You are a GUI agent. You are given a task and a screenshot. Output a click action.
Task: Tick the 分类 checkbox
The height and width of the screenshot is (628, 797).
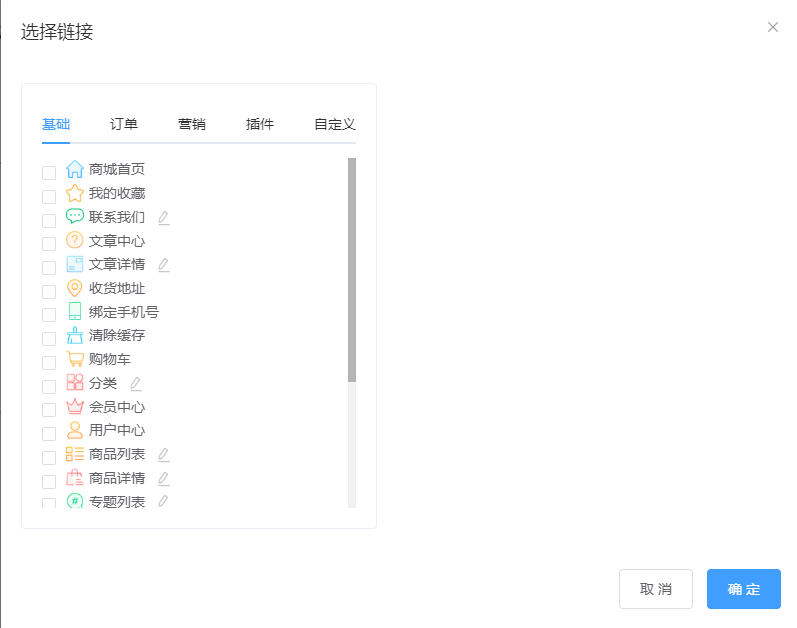(x=49, y=387)
